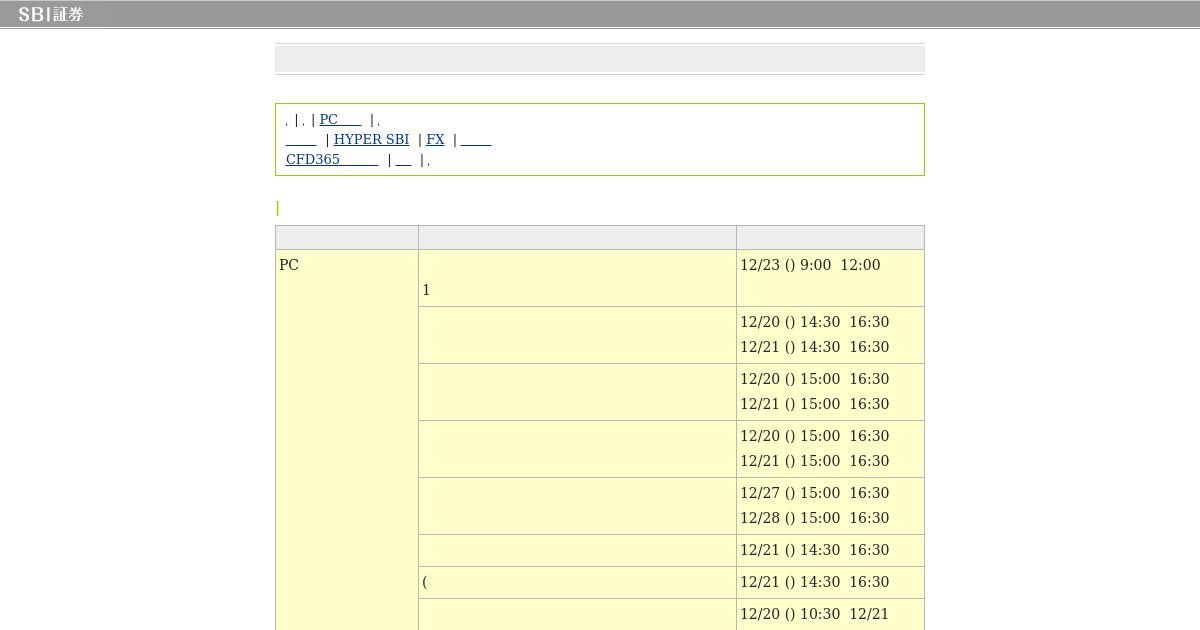Open the CFD365 link

click(332, 159)
